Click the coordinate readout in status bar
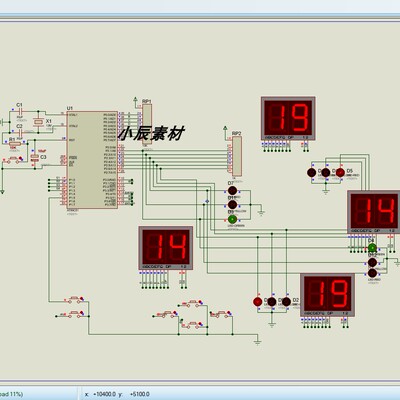This screenshot has height=400, width=400. pos(117,394)
